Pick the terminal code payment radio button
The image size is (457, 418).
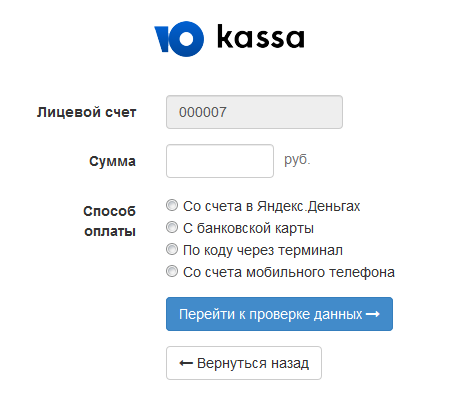pyautogui.click(x=172, y=249)
